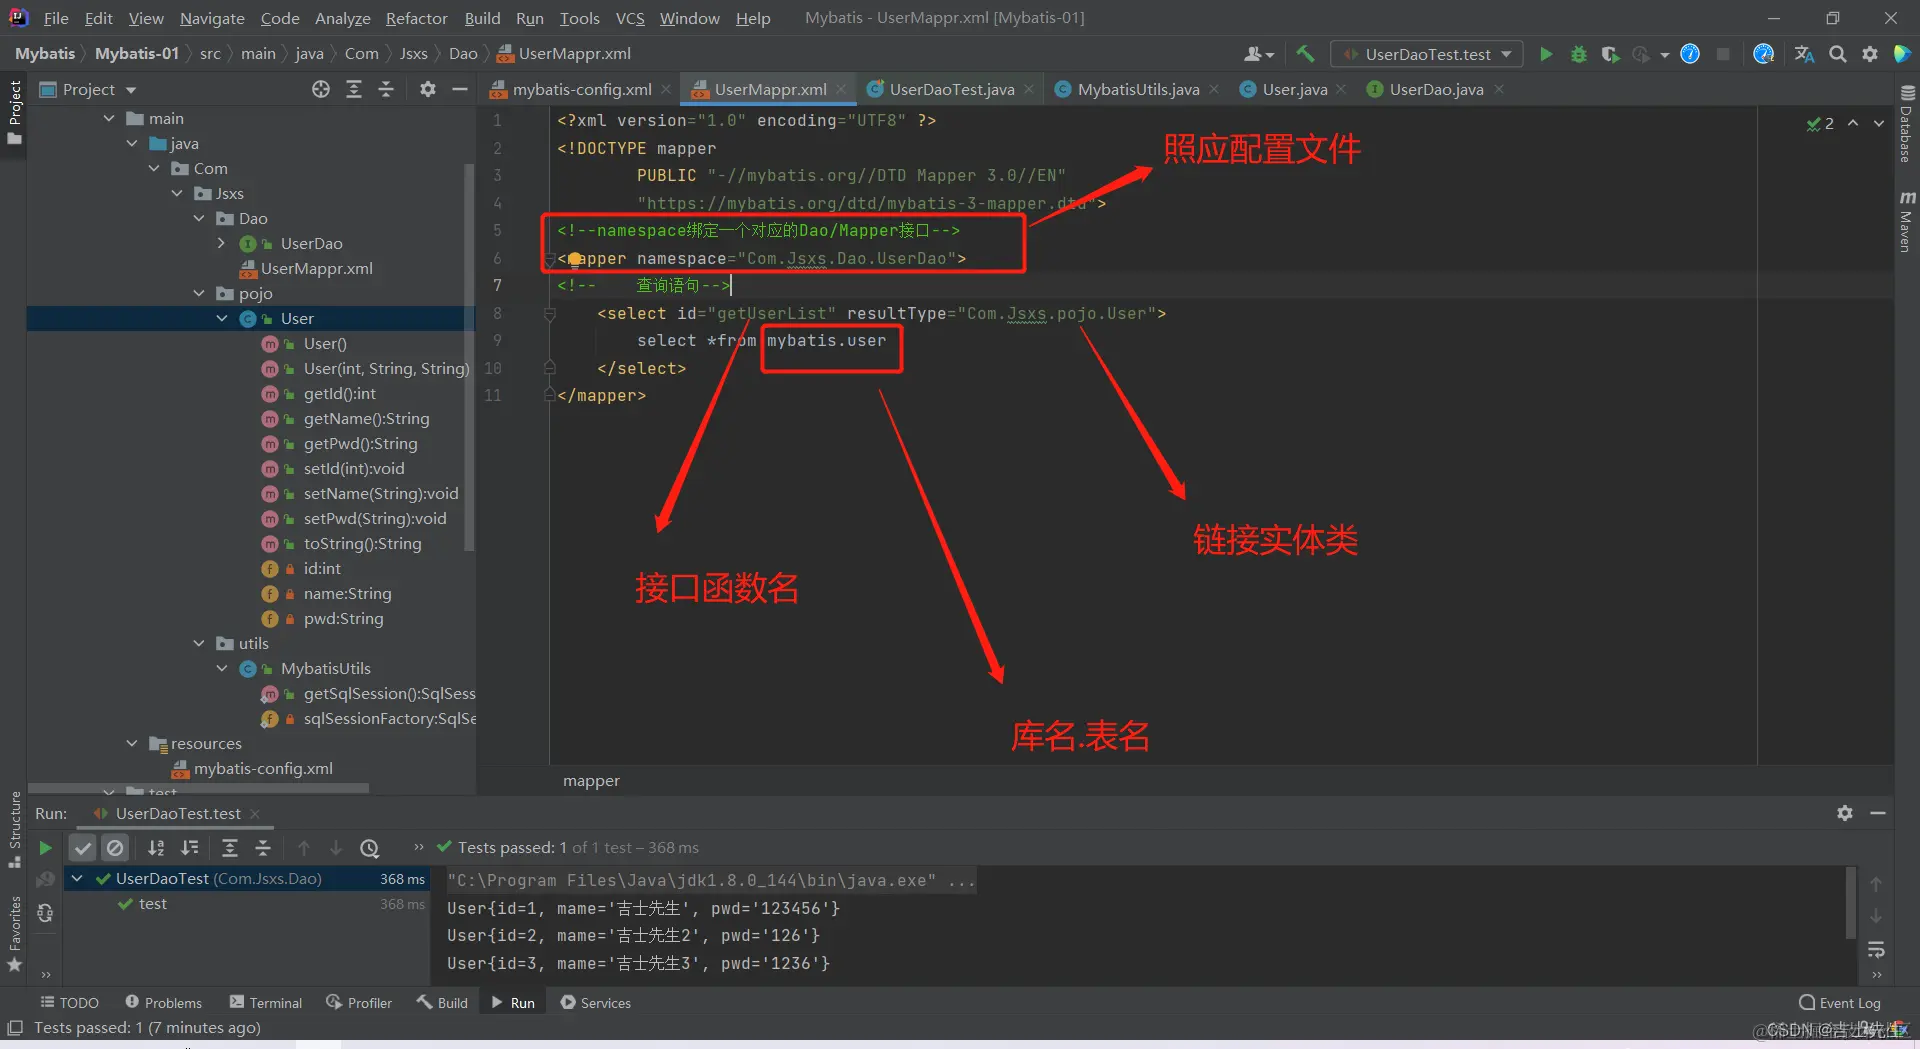Open Project view selector dropdown
The height and width of the screenshot is (1049, 1920).
pyautogui.click(x=88, y=89)
